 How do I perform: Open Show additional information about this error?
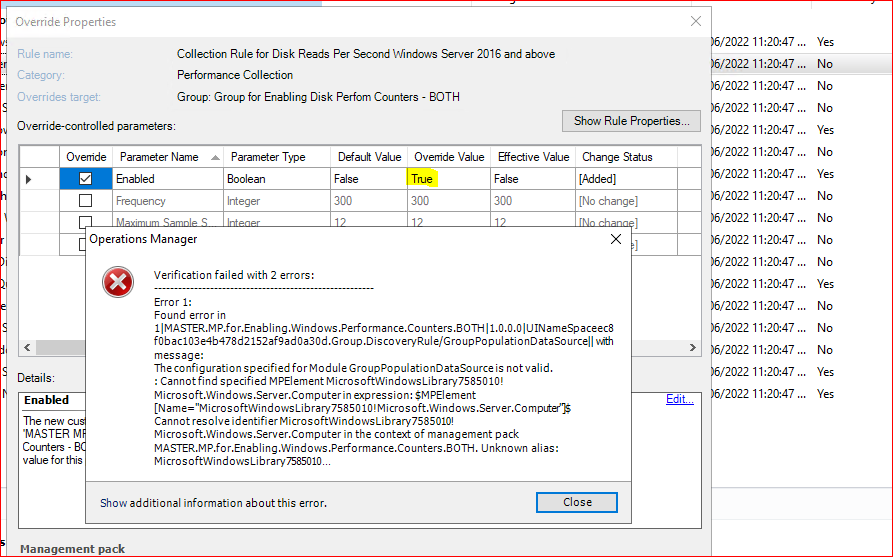tap(213, 503)
